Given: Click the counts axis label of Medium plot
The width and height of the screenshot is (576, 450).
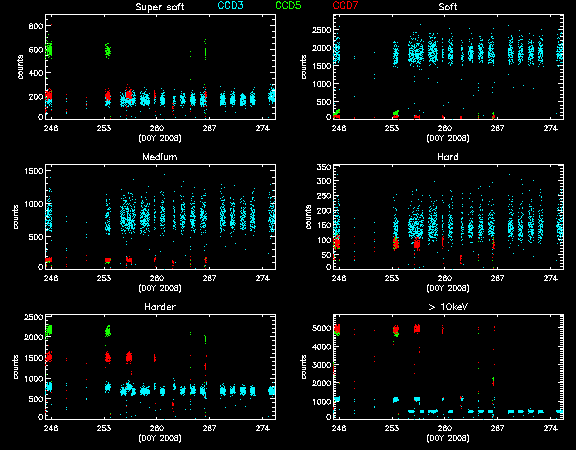Looking at the screenshot, I should coord(15,217).
